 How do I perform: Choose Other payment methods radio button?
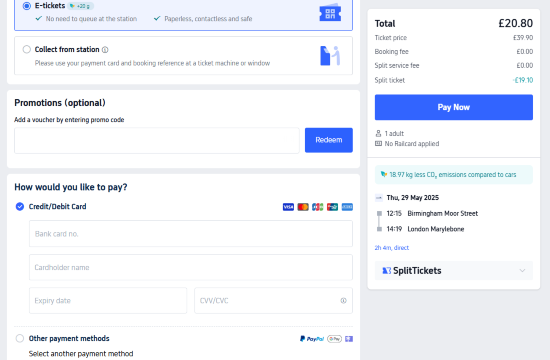(x=20, y=338)
